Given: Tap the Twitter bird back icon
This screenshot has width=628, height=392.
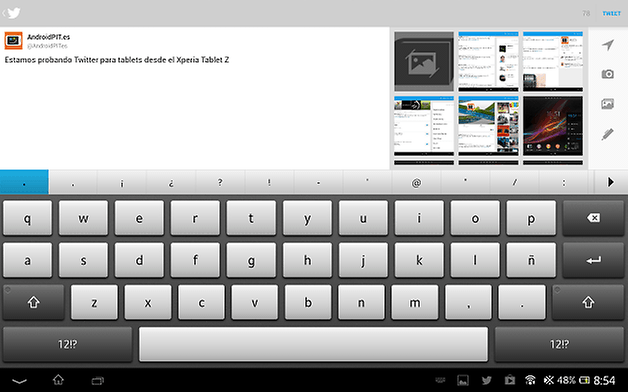Looking at the screenshot, I should pos(12,13).
